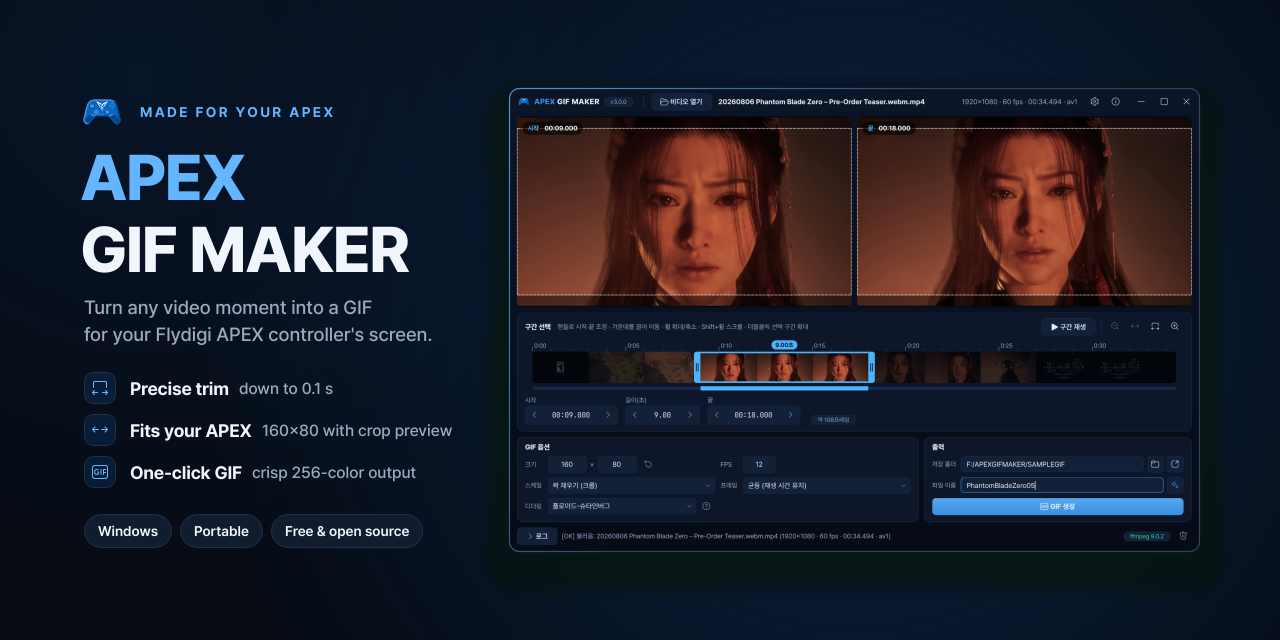Click the file name 20260806 Phantom Blade Zero title text
Viewport: 1280px width, 640px height.
point(821,102)
